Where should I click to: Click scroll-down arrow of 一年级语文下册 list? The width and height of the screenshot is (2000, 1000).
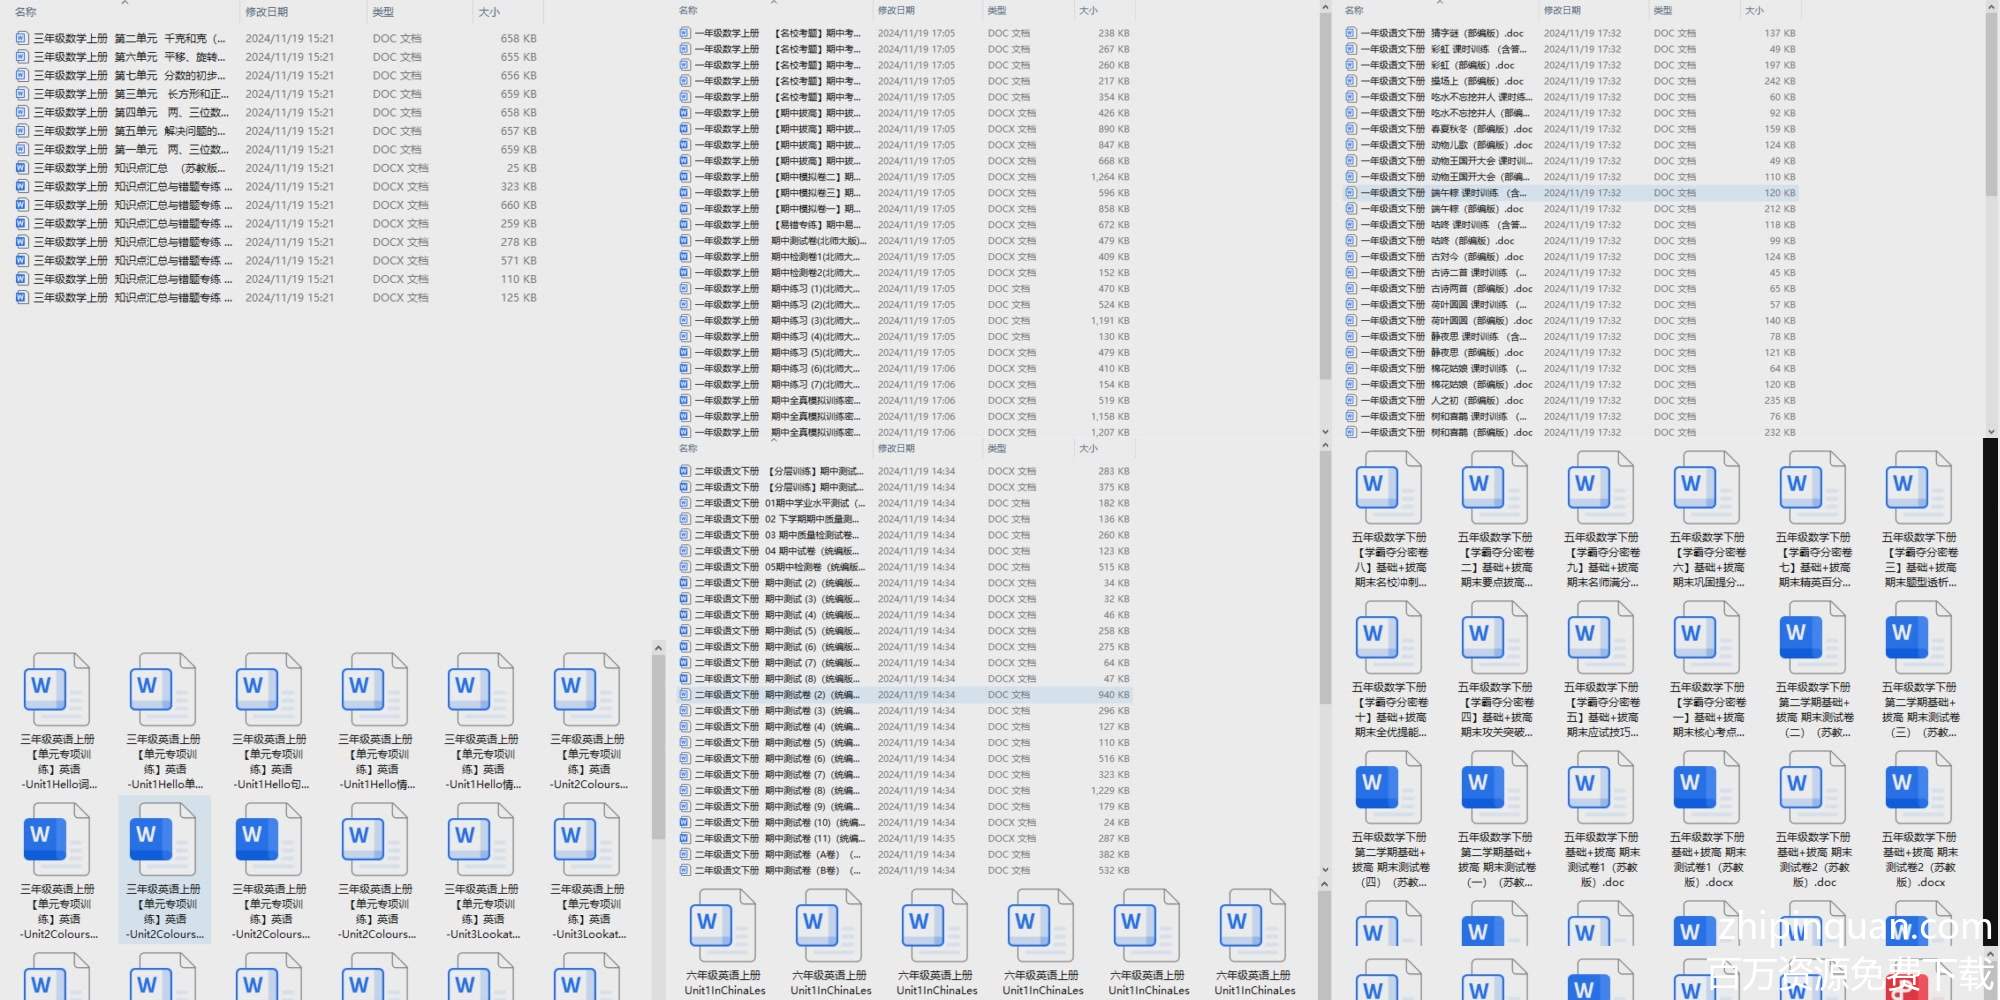tap(1990, 432)
